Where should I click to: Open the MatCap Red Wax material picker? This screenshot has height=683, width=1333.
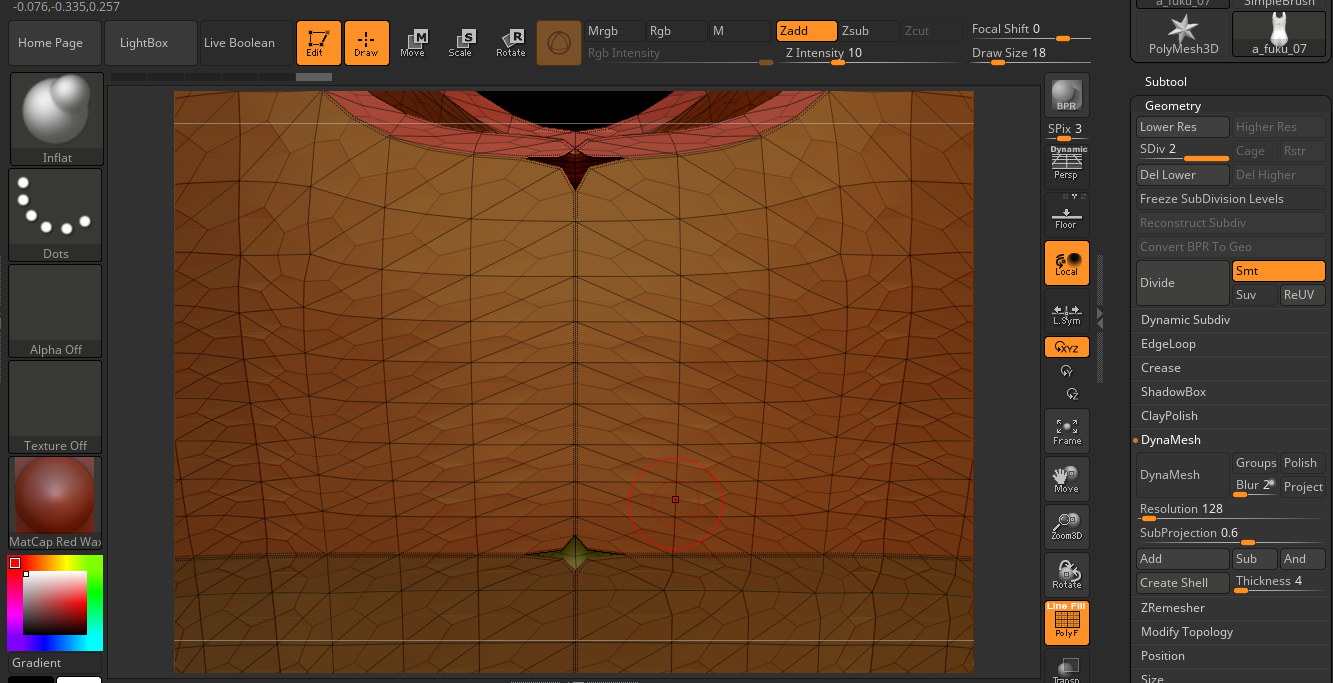[56, 503]
